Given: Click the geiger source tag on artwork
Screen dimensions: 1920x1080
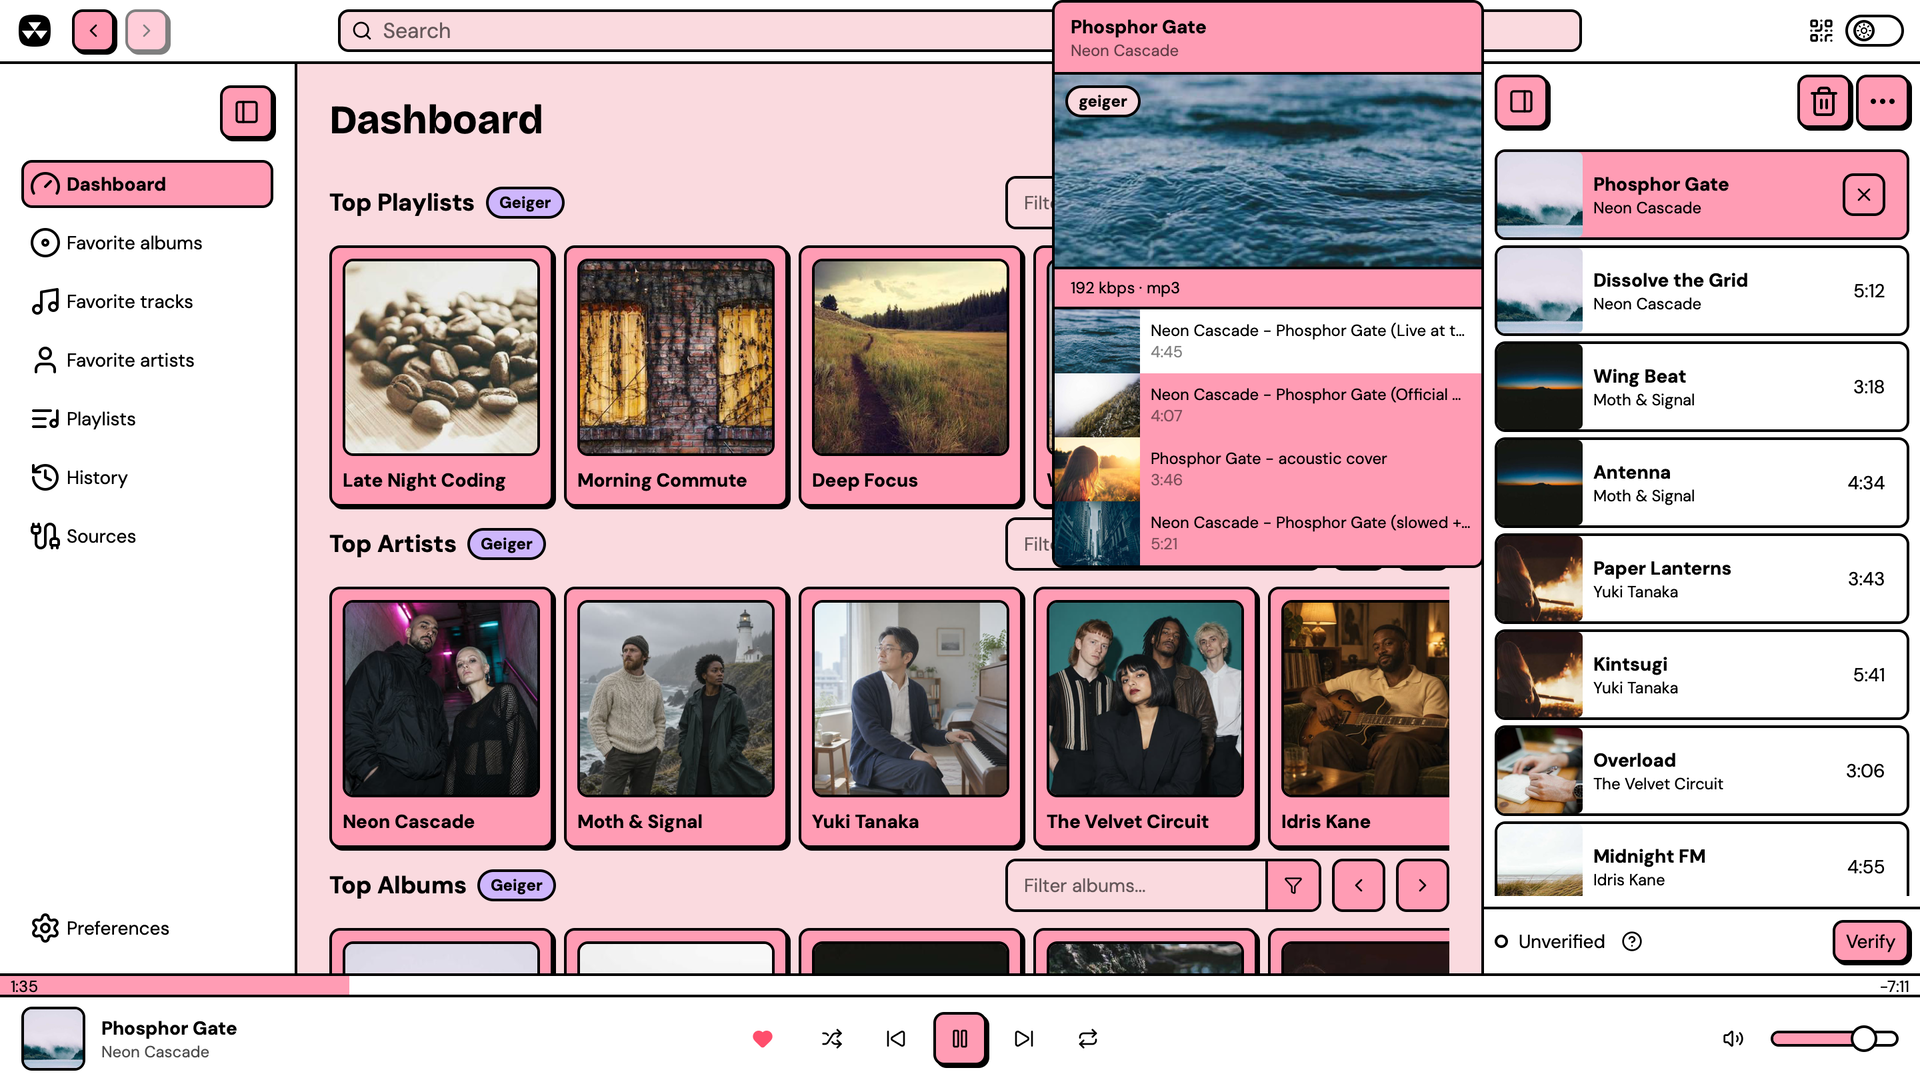Looking at the screenshot, I should (x=1103, y=101).
